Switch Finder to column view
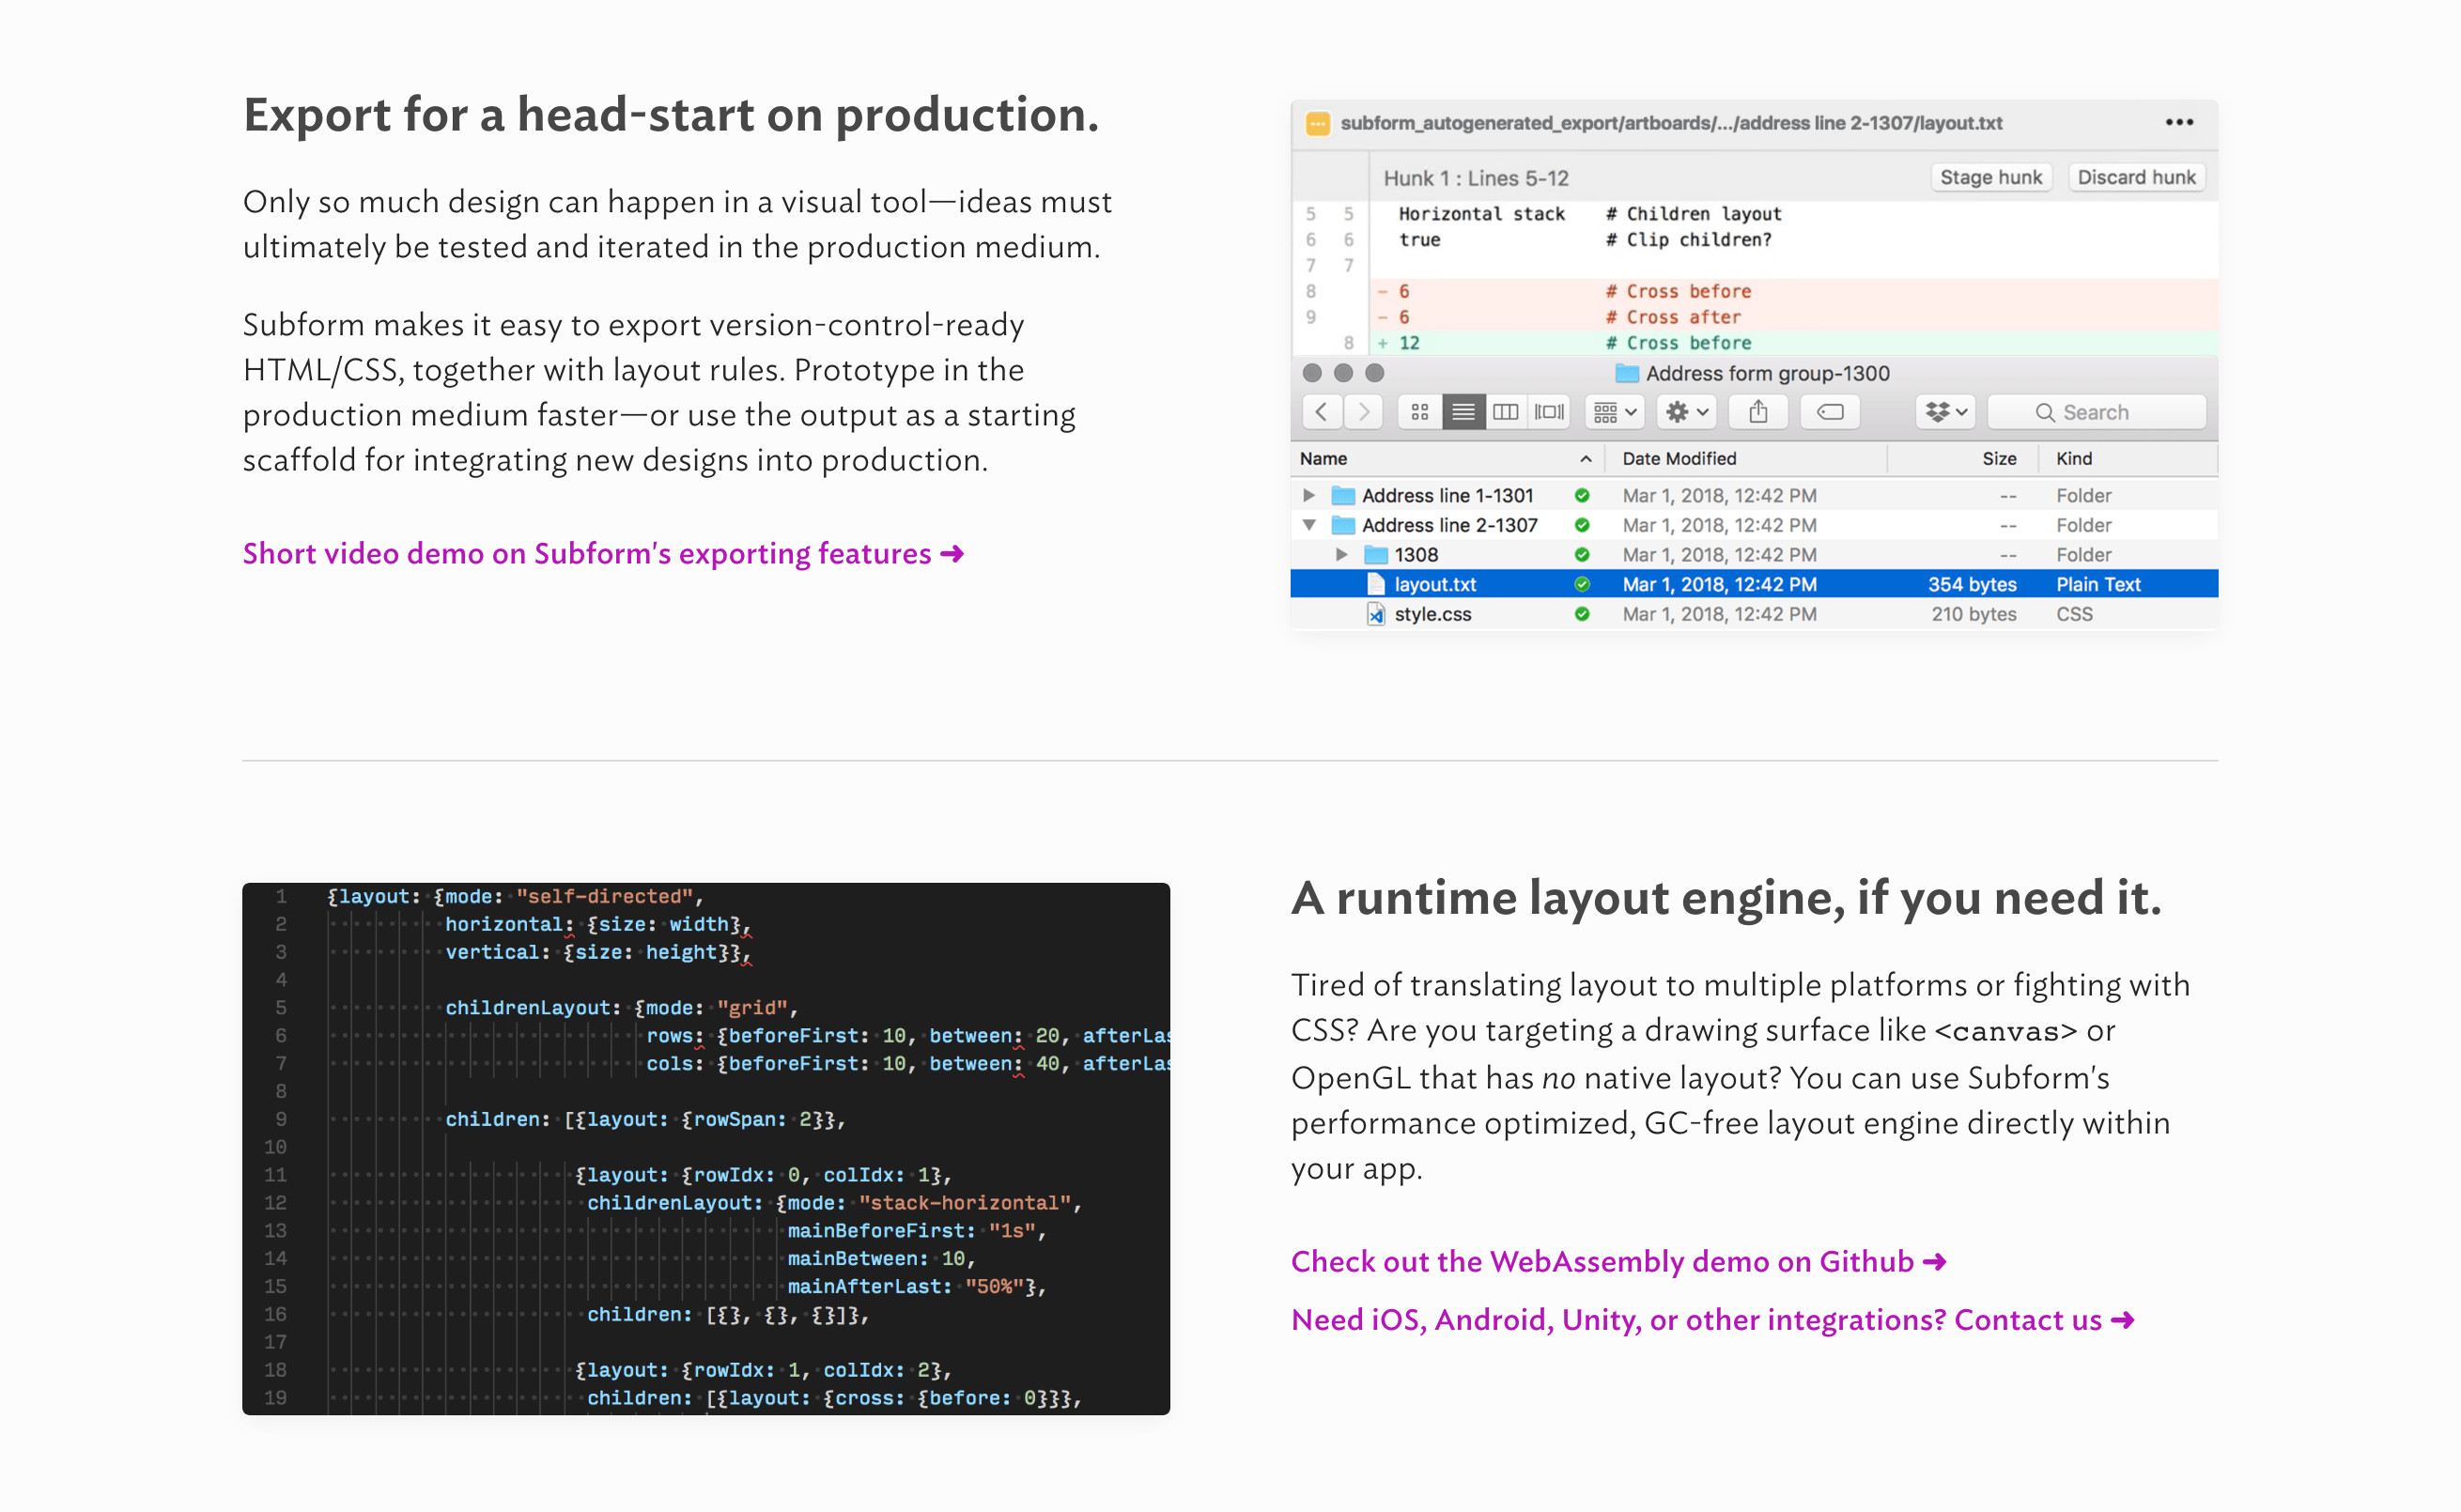The width and height of the screenshot is (2461, 1512). pos(1505,412)
